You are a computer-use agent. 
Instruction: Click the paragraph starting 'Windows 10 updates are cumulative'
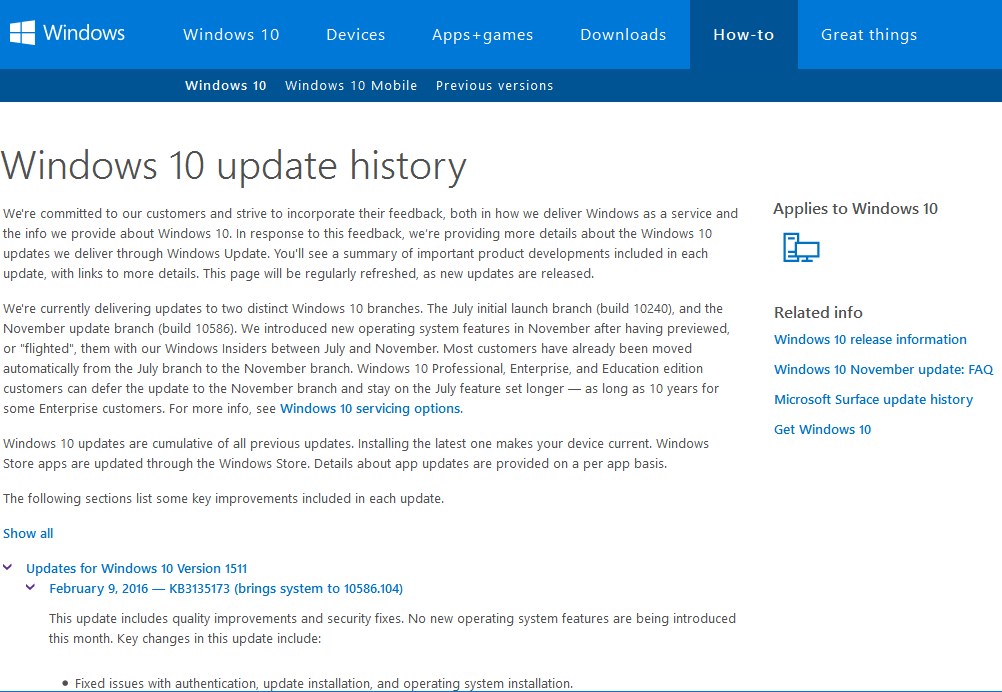(x=356, y=453)
